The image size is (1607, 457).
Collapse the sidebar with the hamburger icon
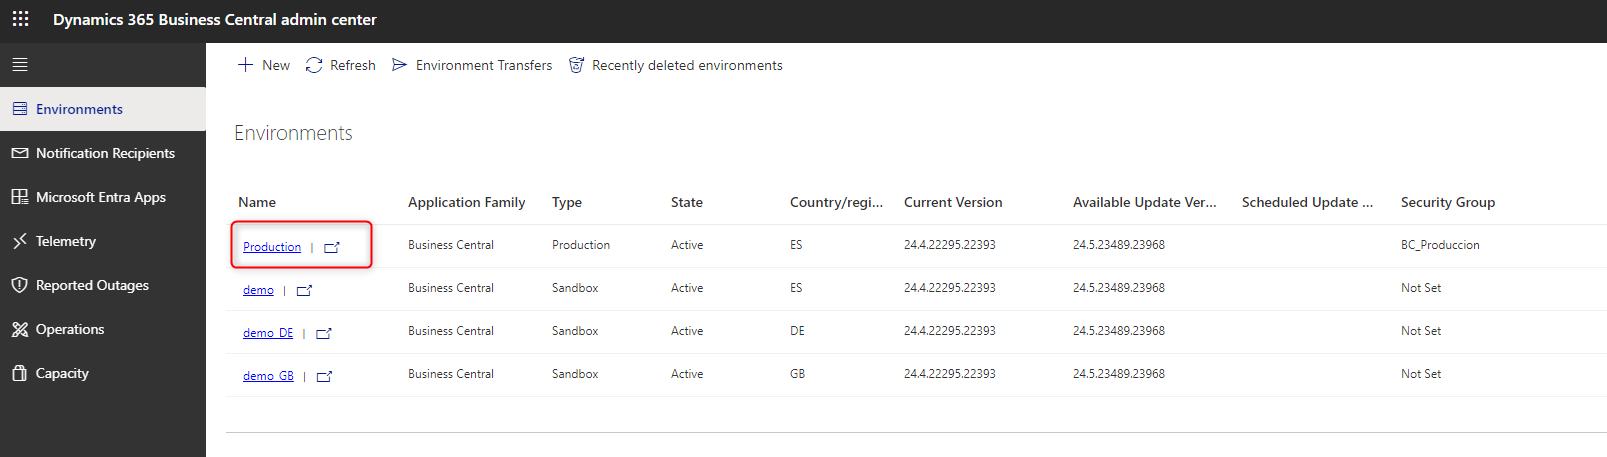point(20,65)
